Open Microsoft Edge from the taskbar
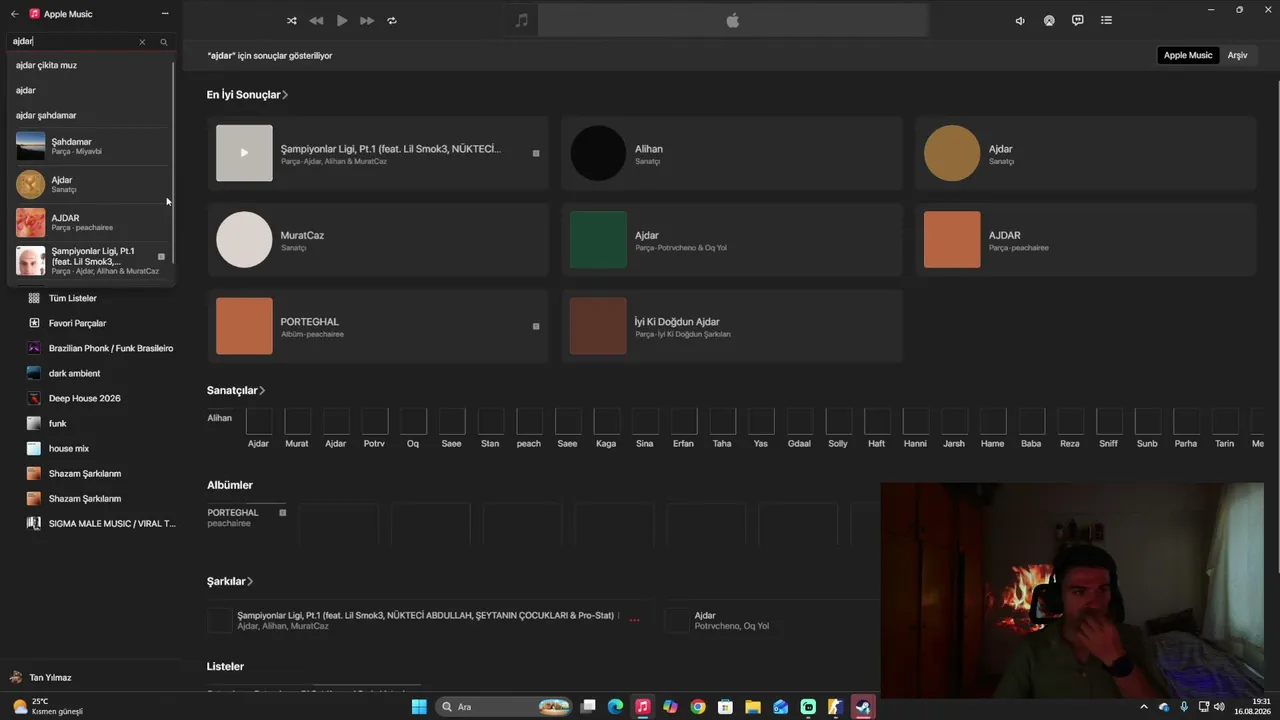This screenshot has width=1280, height=720. point(616,707)
